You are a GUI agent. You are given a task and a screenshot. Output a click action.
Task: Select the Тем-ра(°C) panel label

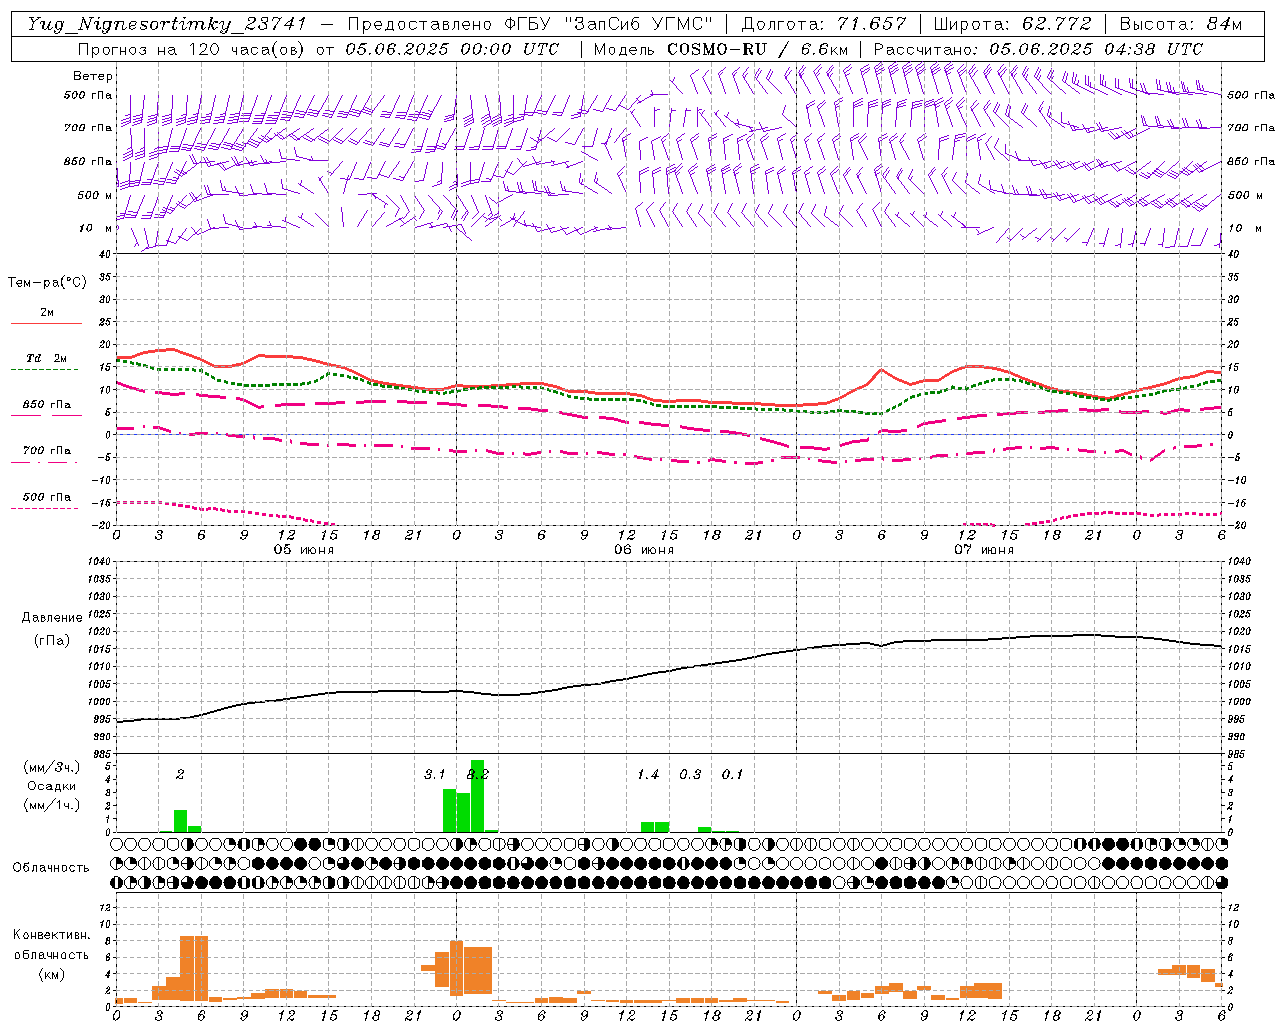point(47,283)
